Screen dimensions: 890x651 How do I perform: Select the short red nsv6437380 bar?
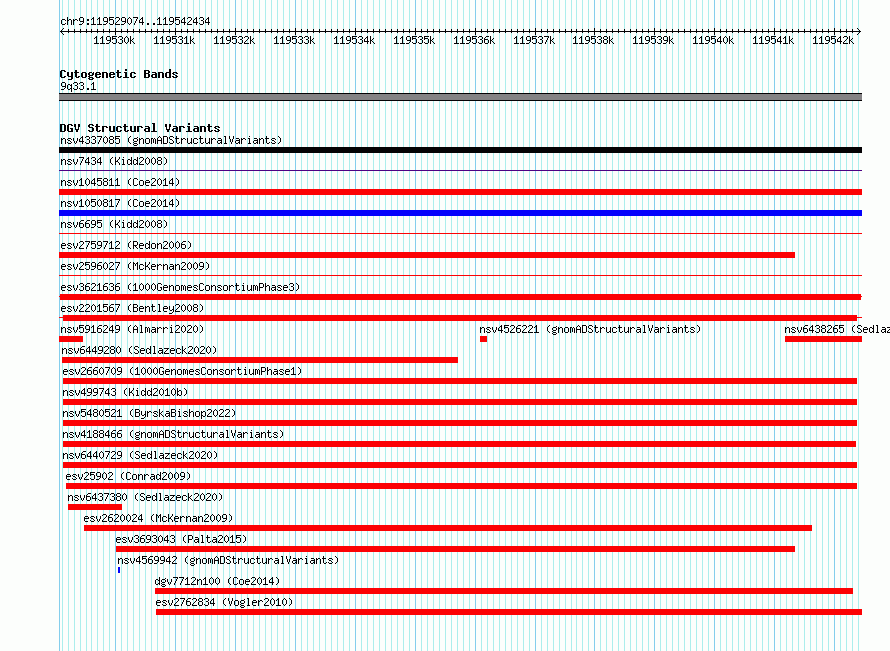[x=95, y=507]
